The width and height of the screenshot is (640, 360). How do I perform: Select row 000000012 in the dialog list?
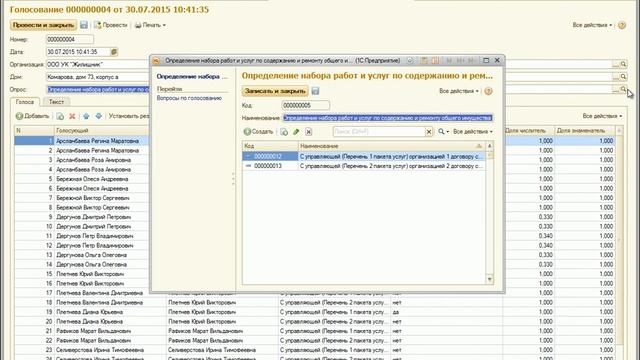(x=364, y=156)
